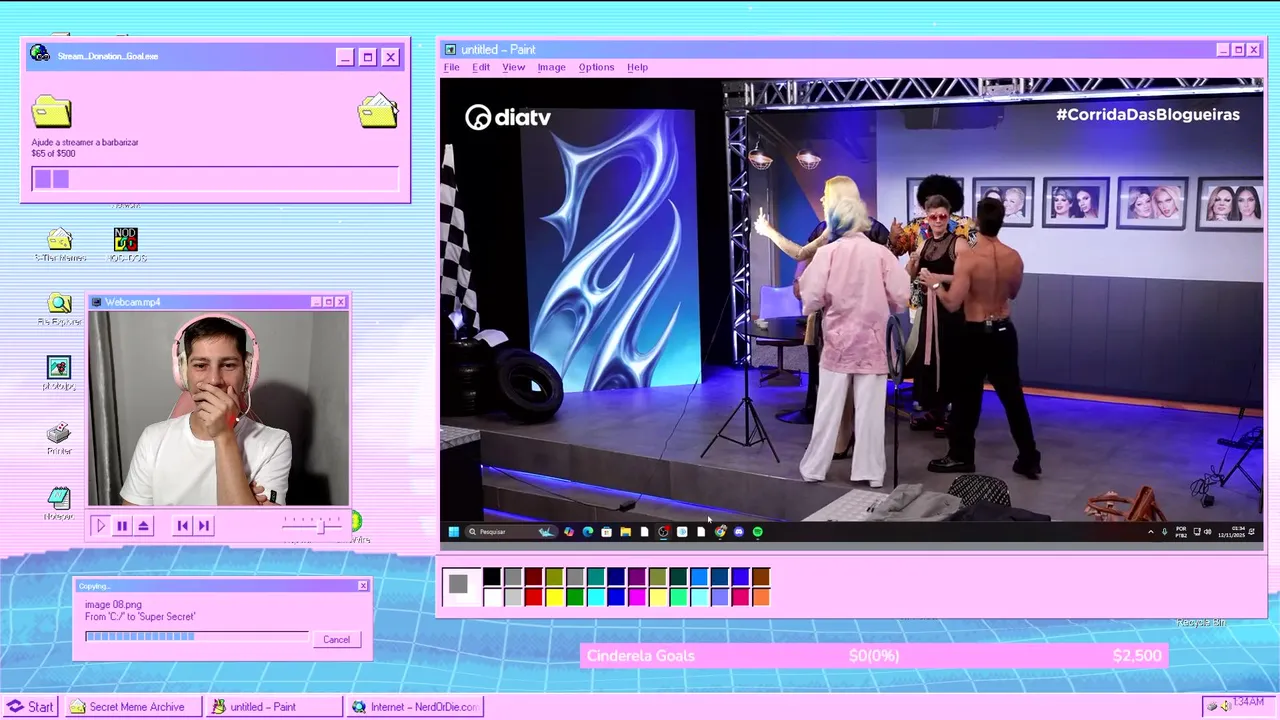The width and height of the screenshot is (1280, 720).
Task: Pick the dark red swatch in Paint palette
Action: [x=534, y=577]
